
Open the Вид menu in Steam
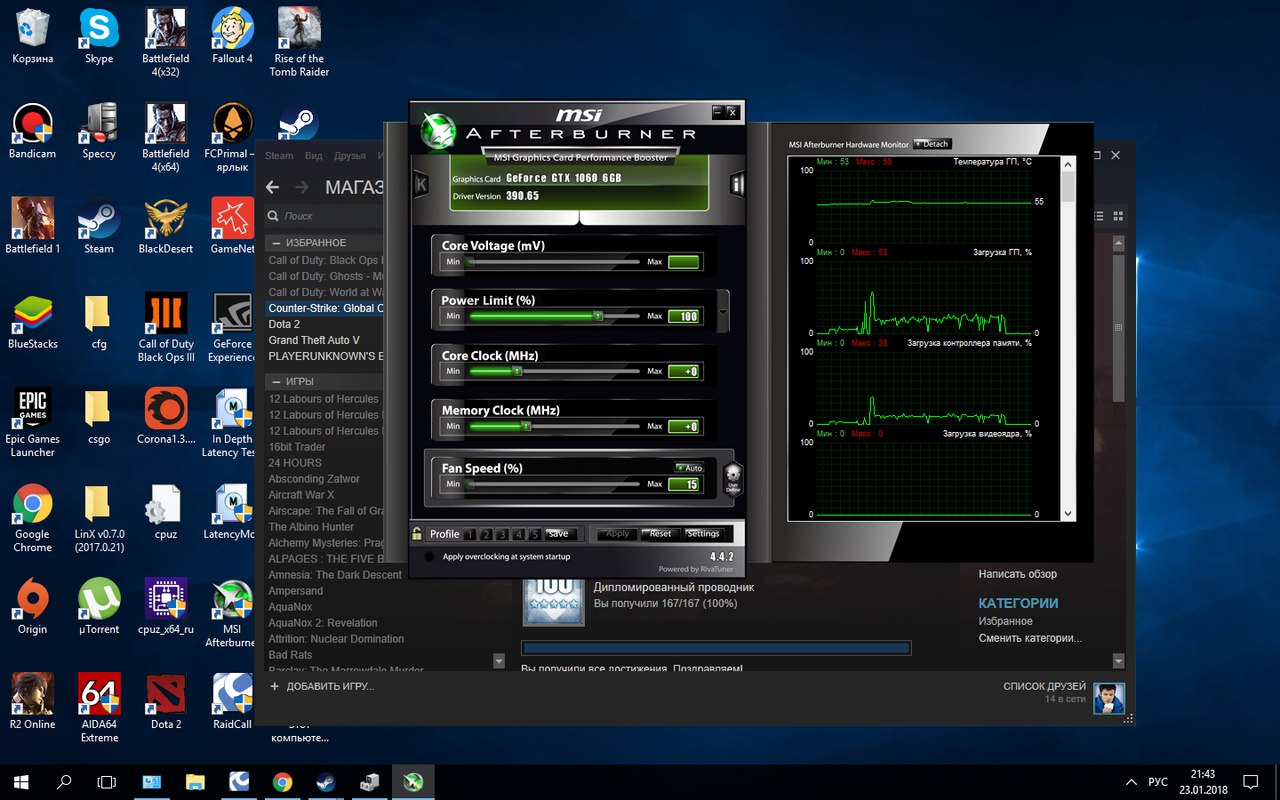tap(313, 156)
